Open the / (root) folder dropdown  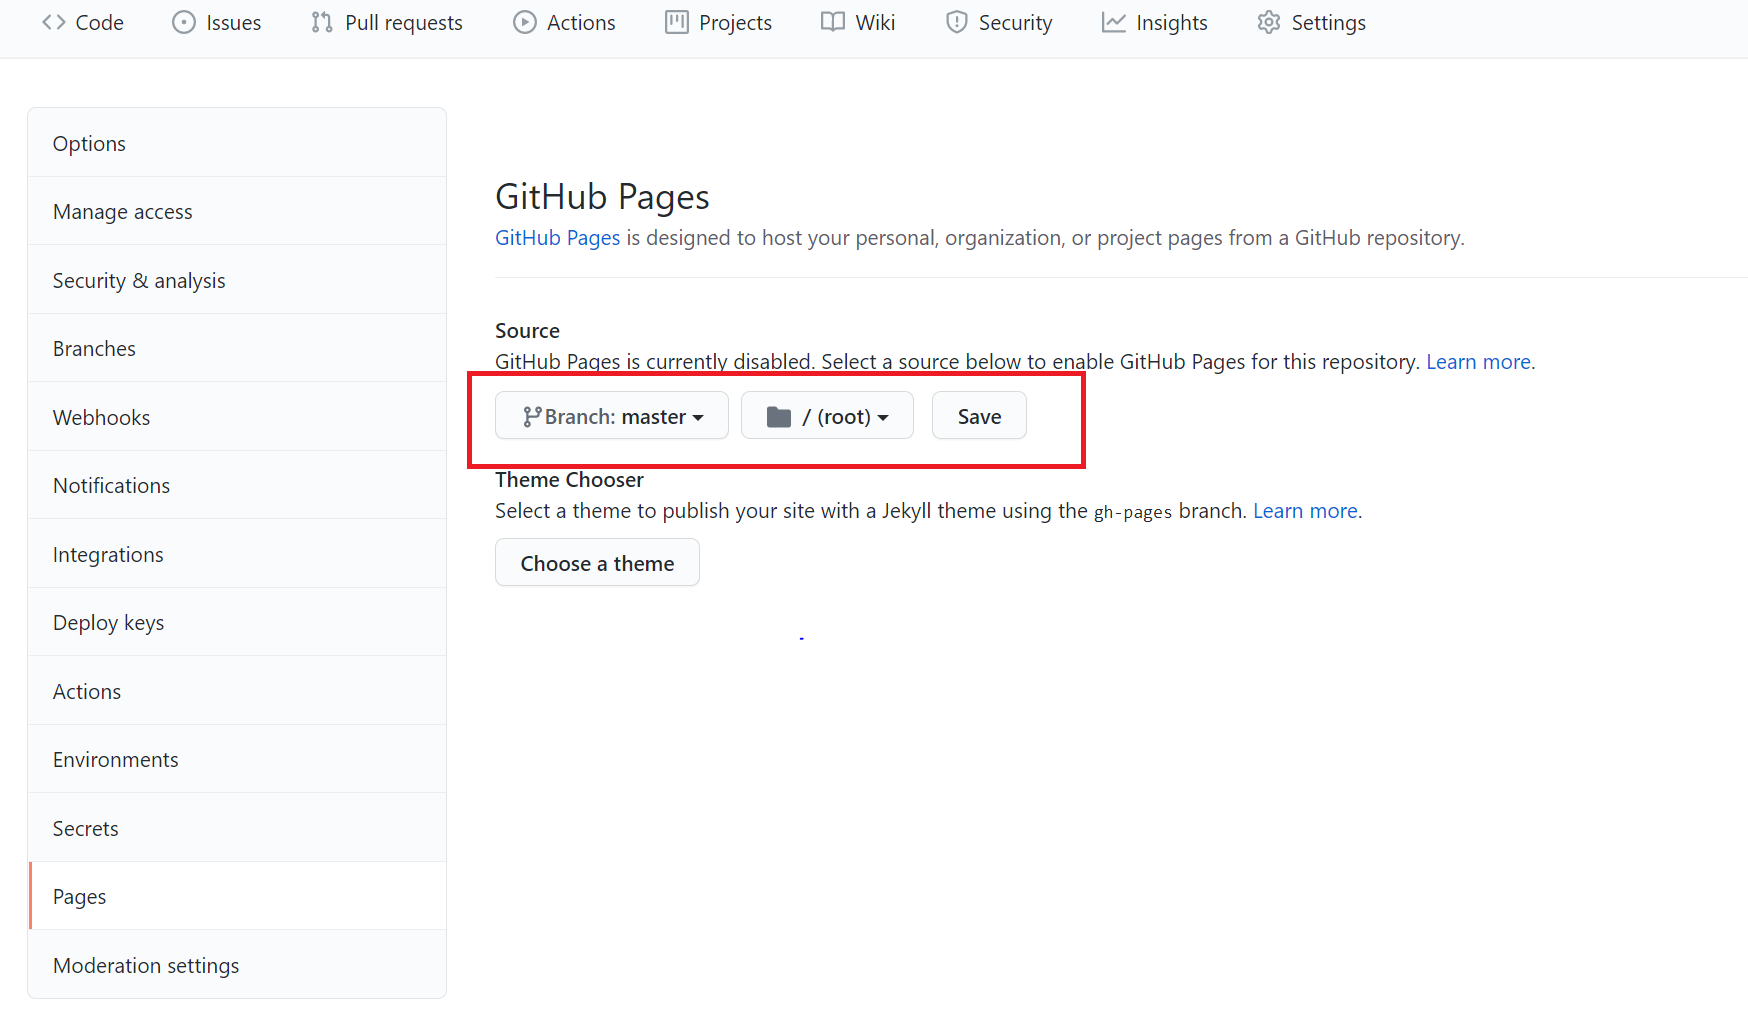827,416
